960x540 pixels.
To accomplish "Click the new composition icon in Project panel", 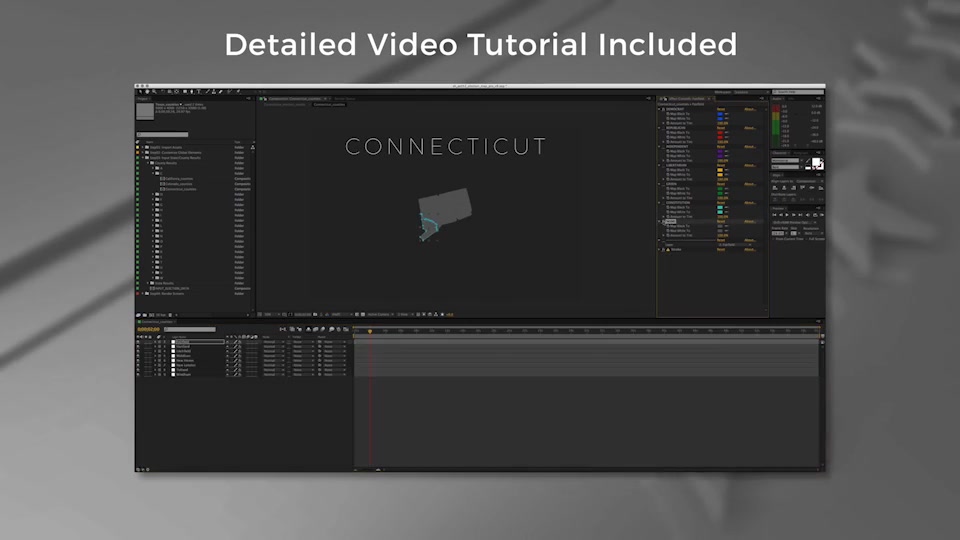I will click(152, 315).
